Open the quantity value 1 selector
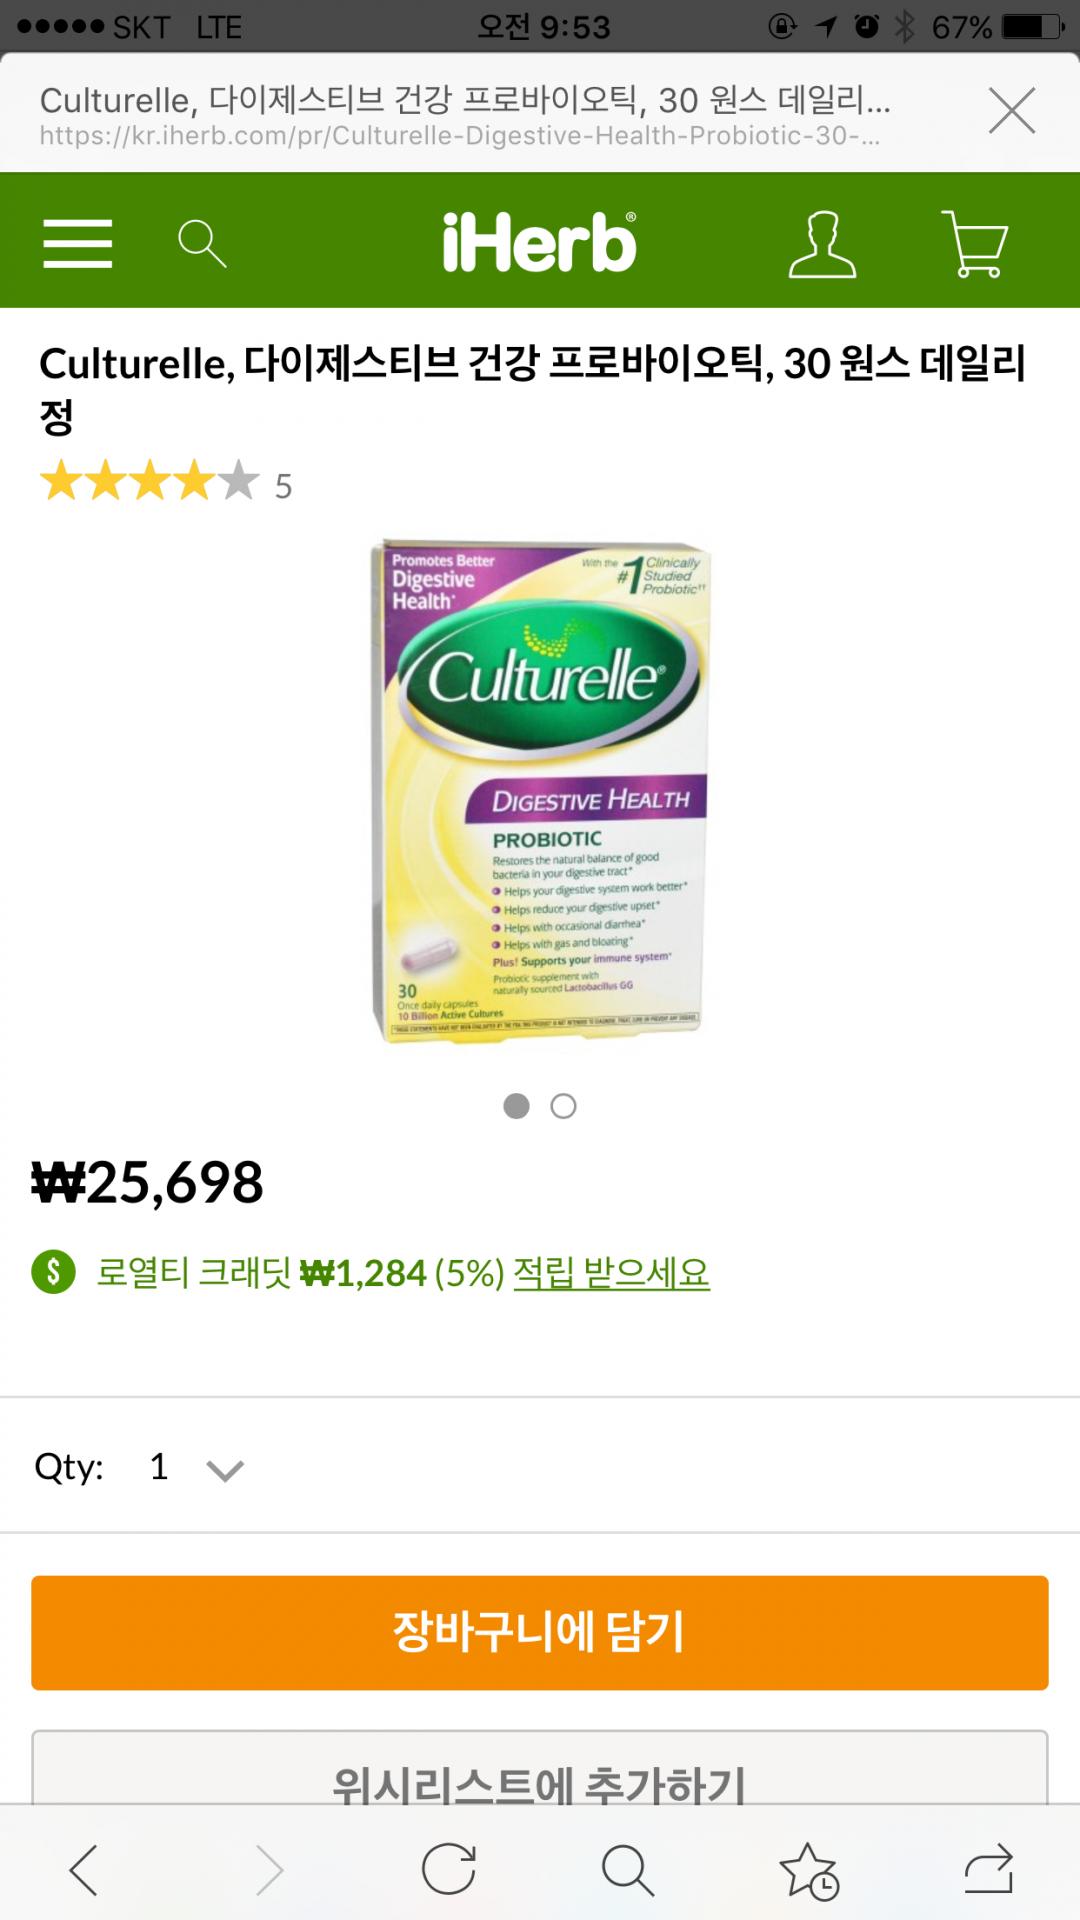The height and width of the screenshot is (1920, 1080). click(158, 1467)
